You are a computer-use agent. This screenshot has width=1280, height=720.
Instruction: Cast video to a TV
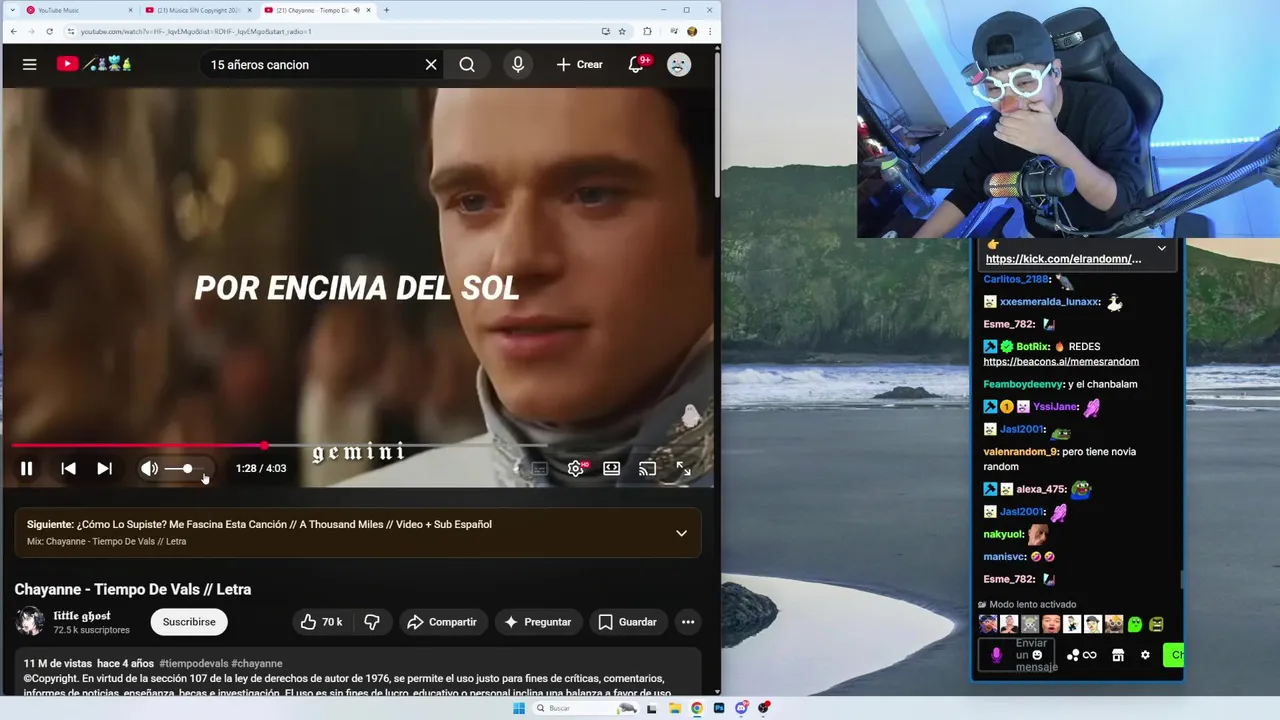(648, 468)
